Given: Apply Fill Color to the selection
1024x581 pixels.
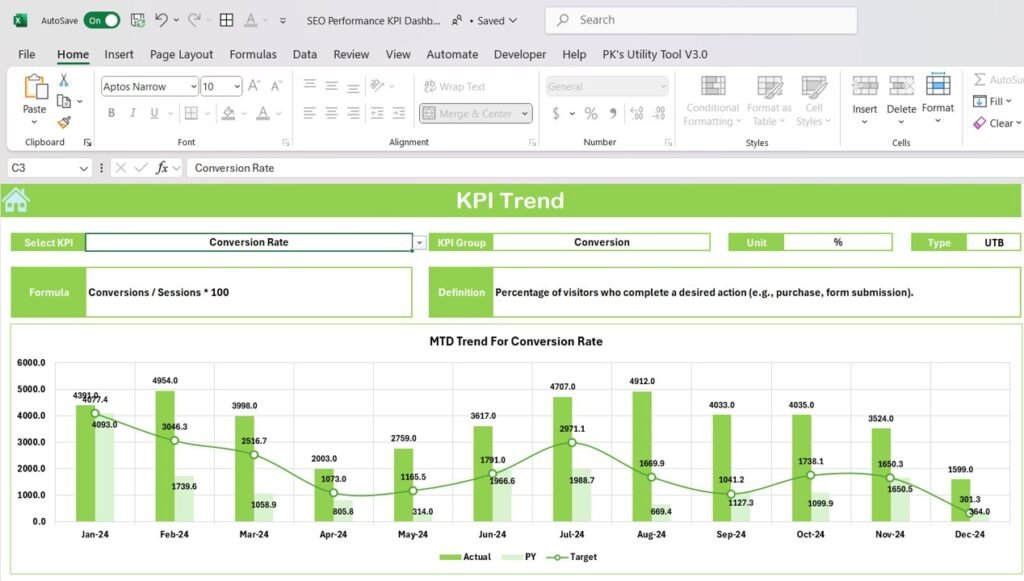Looking at the screenshot, I should 230,114.
